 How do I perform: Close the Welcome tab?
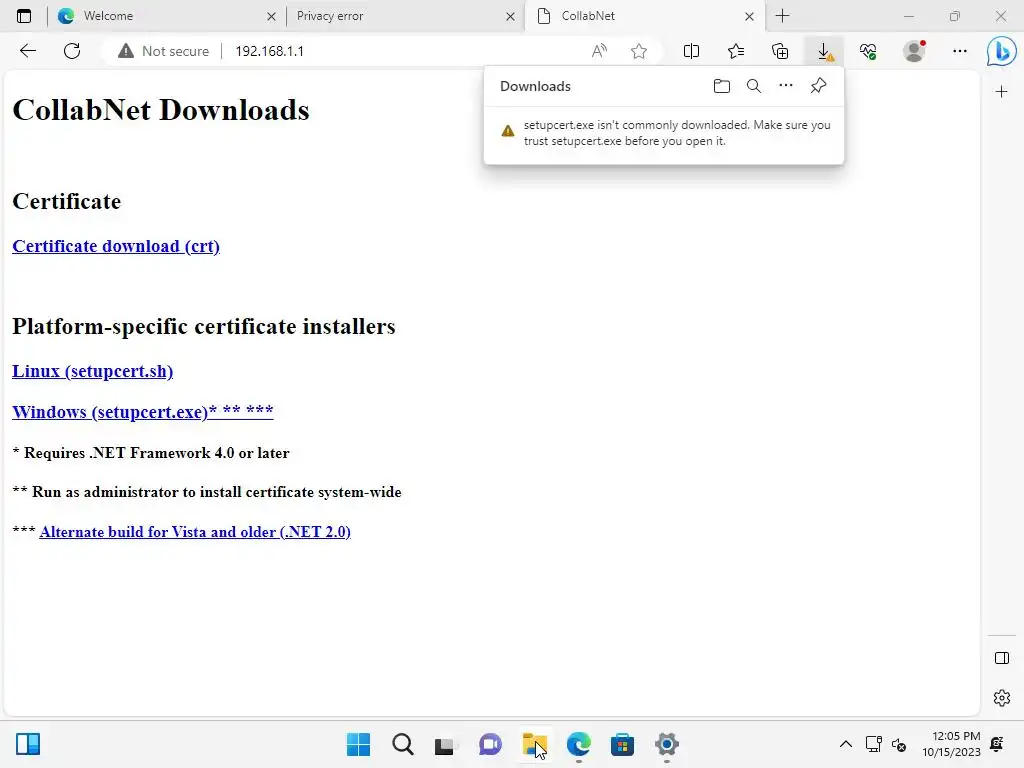[x=271, y=16]
